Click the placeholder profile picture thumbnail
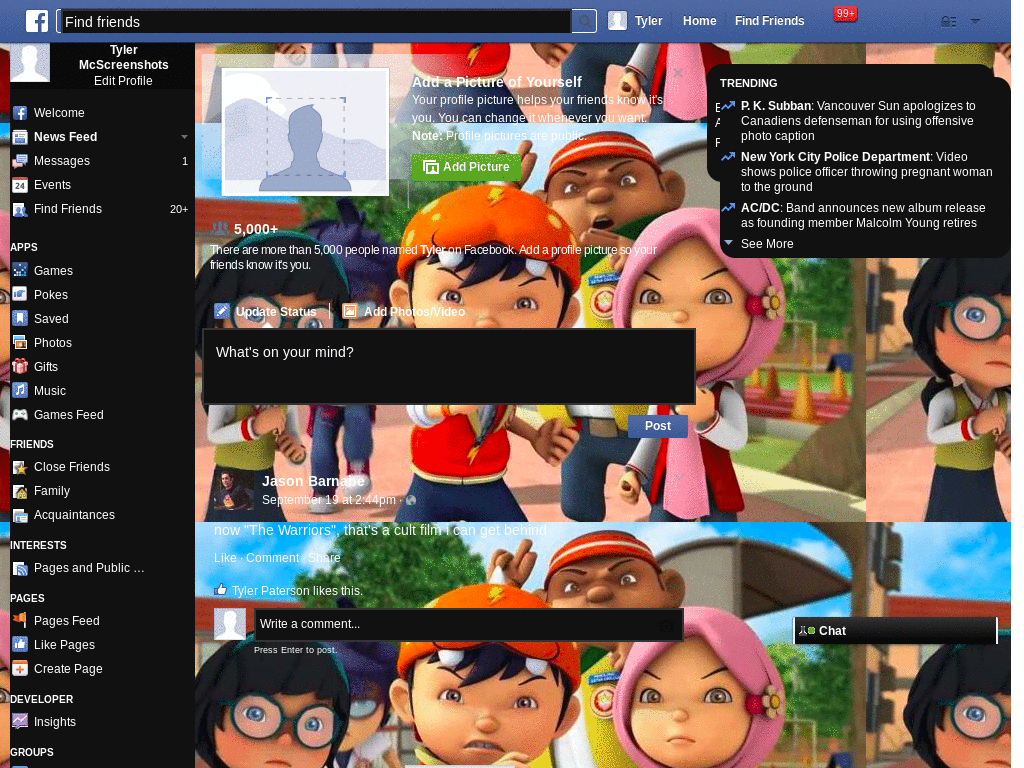 [x=305, y=132]
